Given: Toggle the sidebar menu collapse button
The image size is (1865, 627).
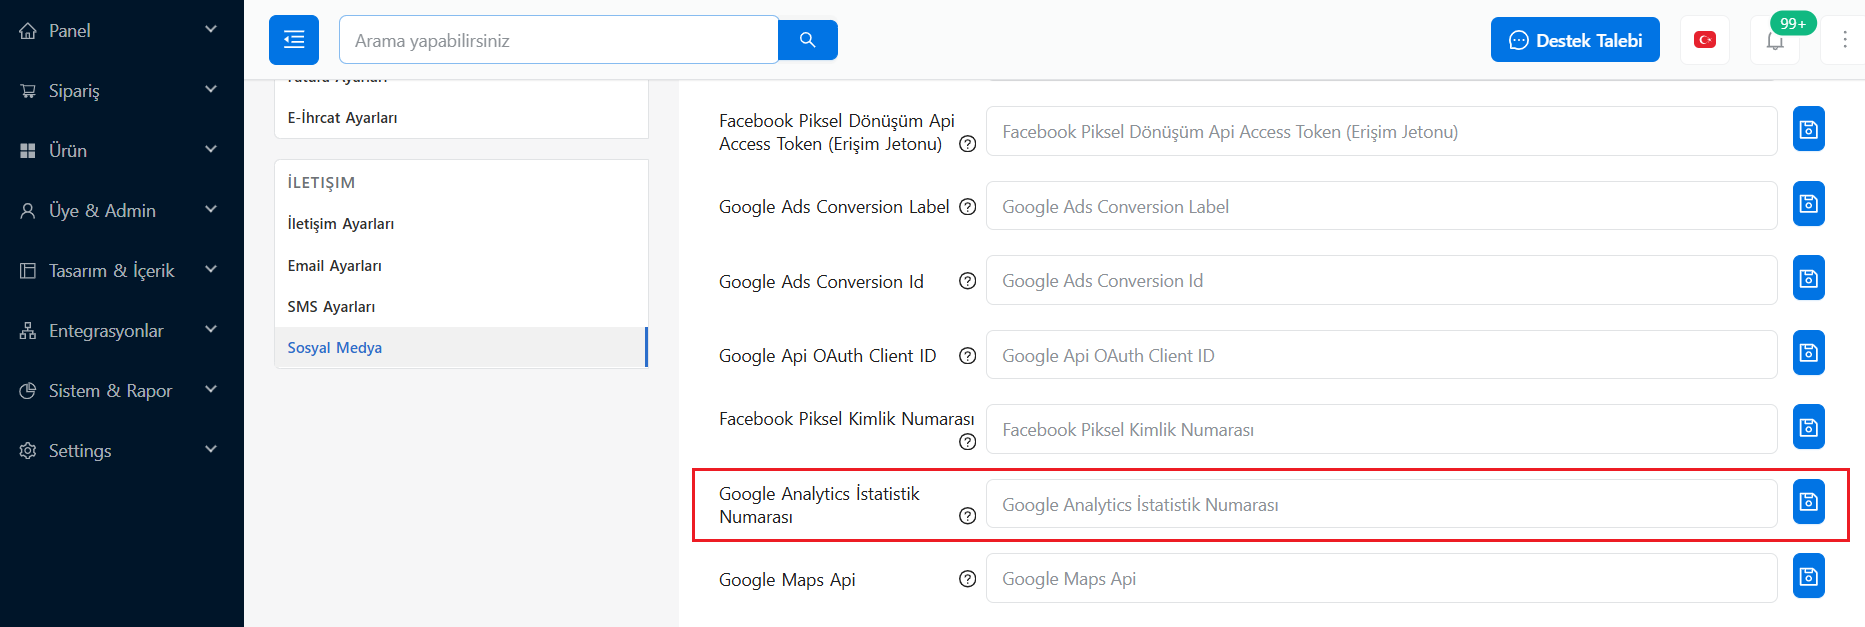Looking at the screenshot, I should 294,40.
